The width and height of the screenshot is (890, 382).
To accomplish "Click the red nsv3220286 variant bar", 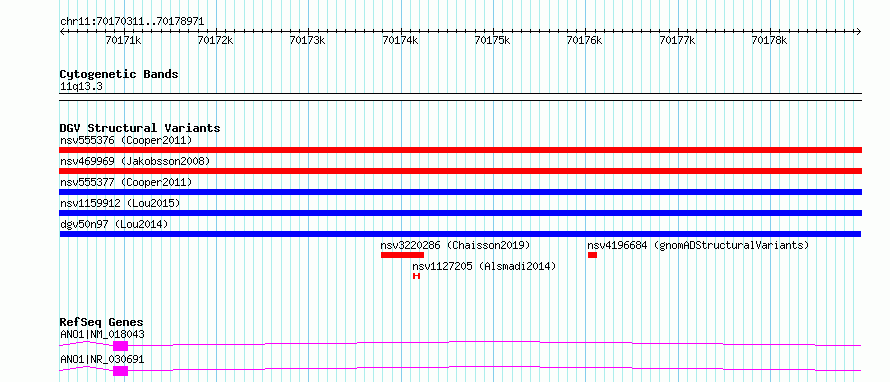I will click(402, 255).
